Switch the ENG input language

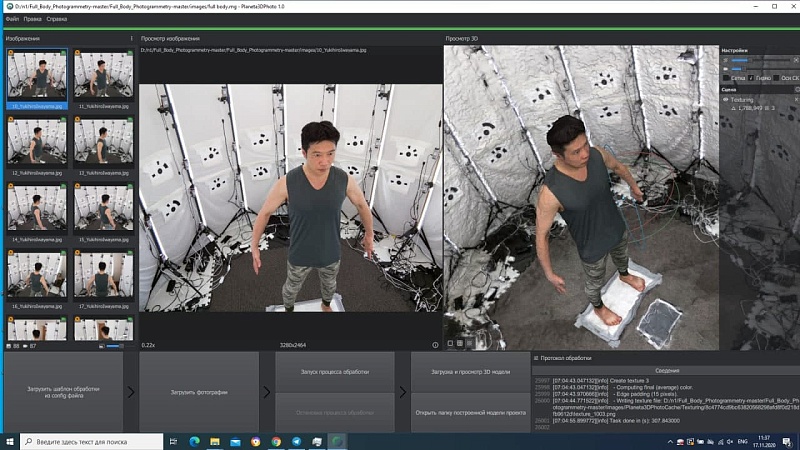tap(743, 442)
